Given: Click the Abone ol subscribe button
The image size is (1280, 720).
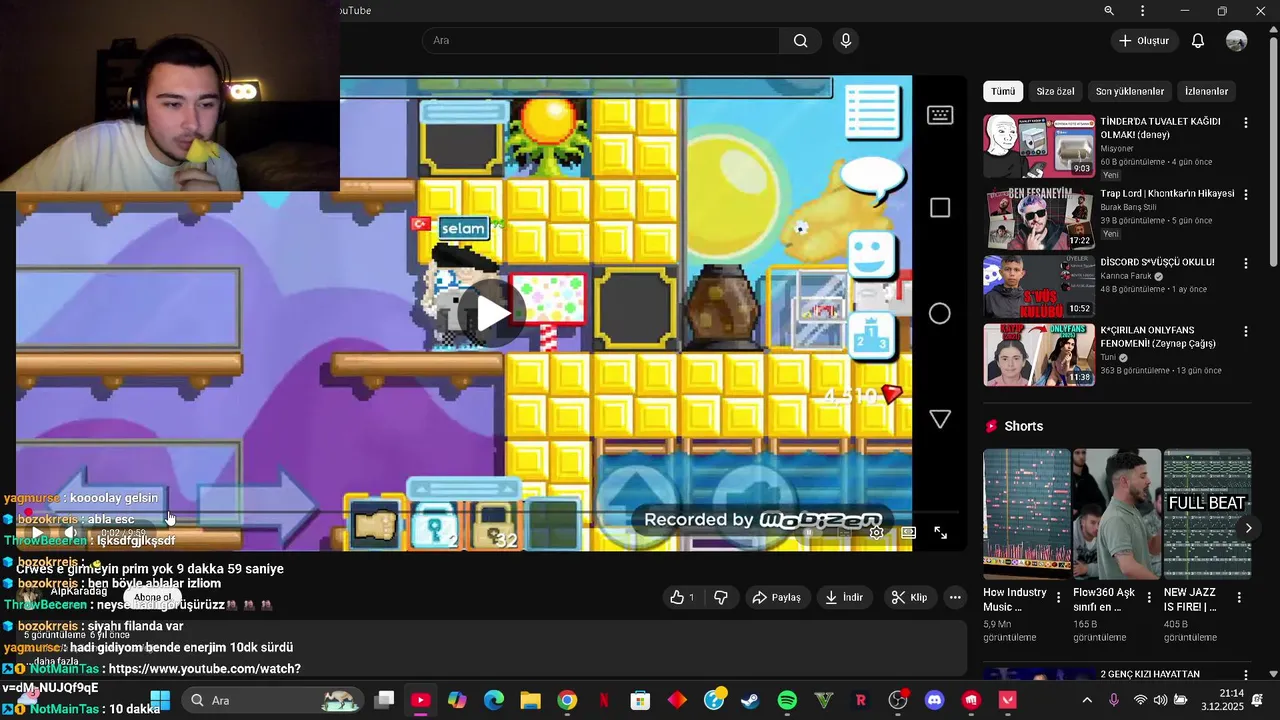Looking at the screenshot, I should click(153, 597).
